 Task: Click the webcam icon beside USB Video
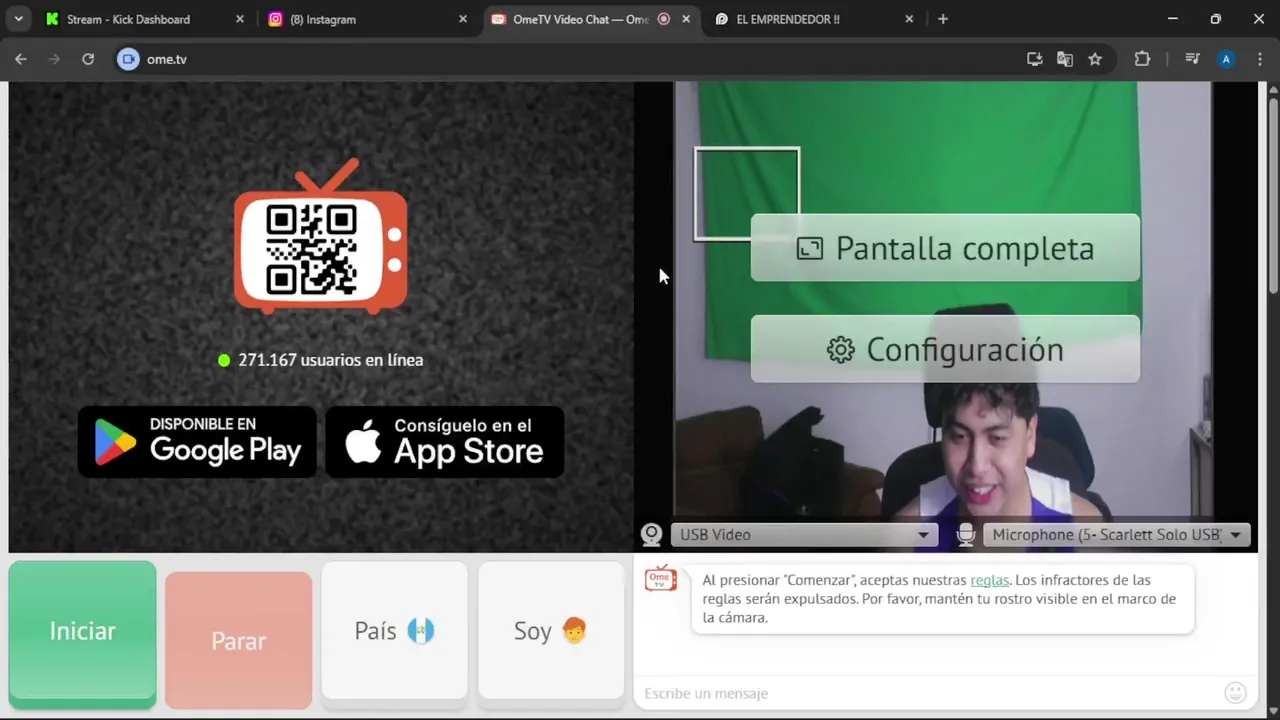651,535
